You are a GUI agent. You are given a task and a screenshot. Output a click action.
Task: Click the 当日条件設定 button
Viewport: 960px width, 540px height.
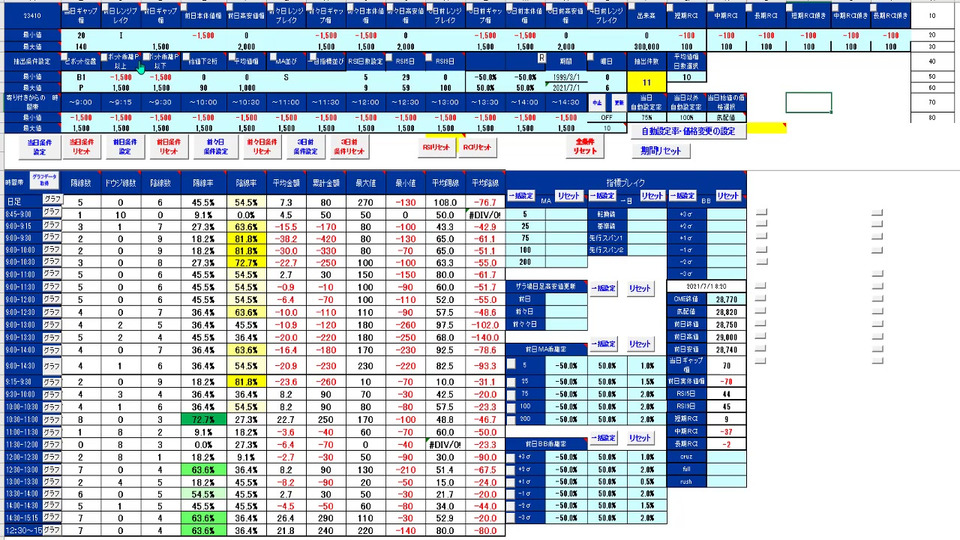[x=39, y=147]
